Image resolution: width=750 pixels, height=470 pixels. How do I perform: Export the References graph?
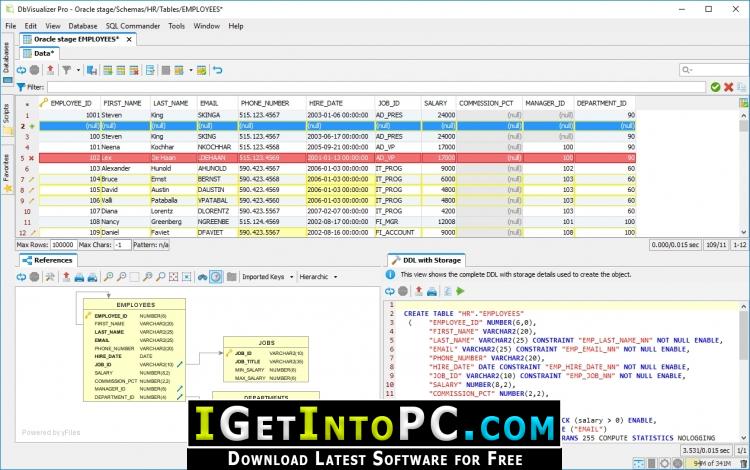66,277
